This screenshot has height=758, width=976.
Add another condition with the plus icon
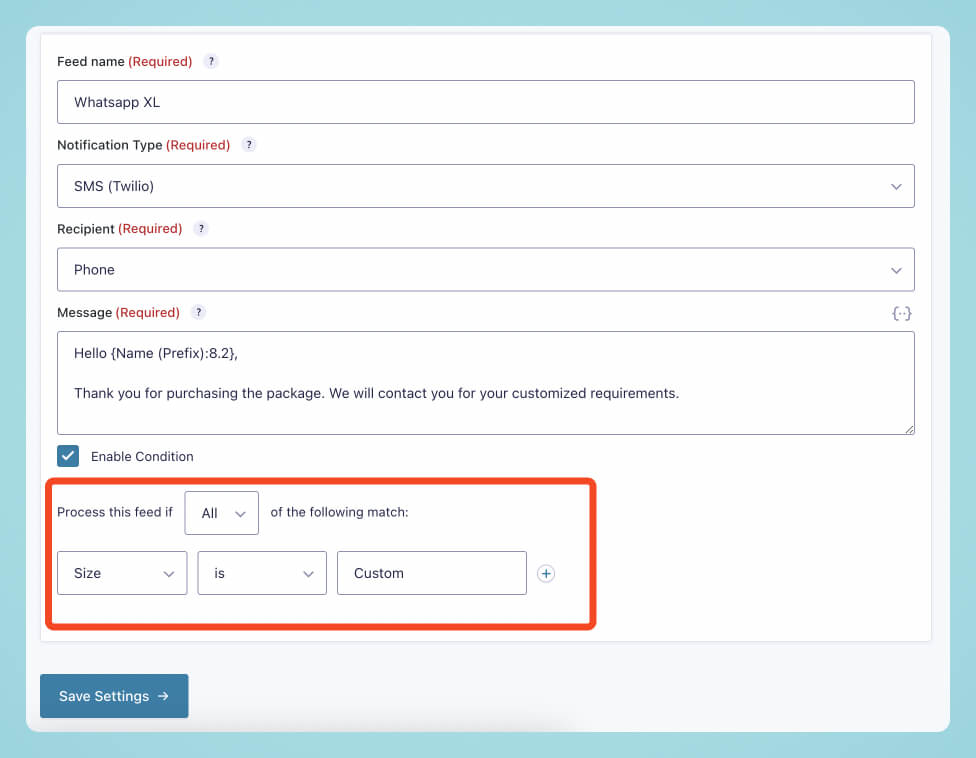(546, 573)
